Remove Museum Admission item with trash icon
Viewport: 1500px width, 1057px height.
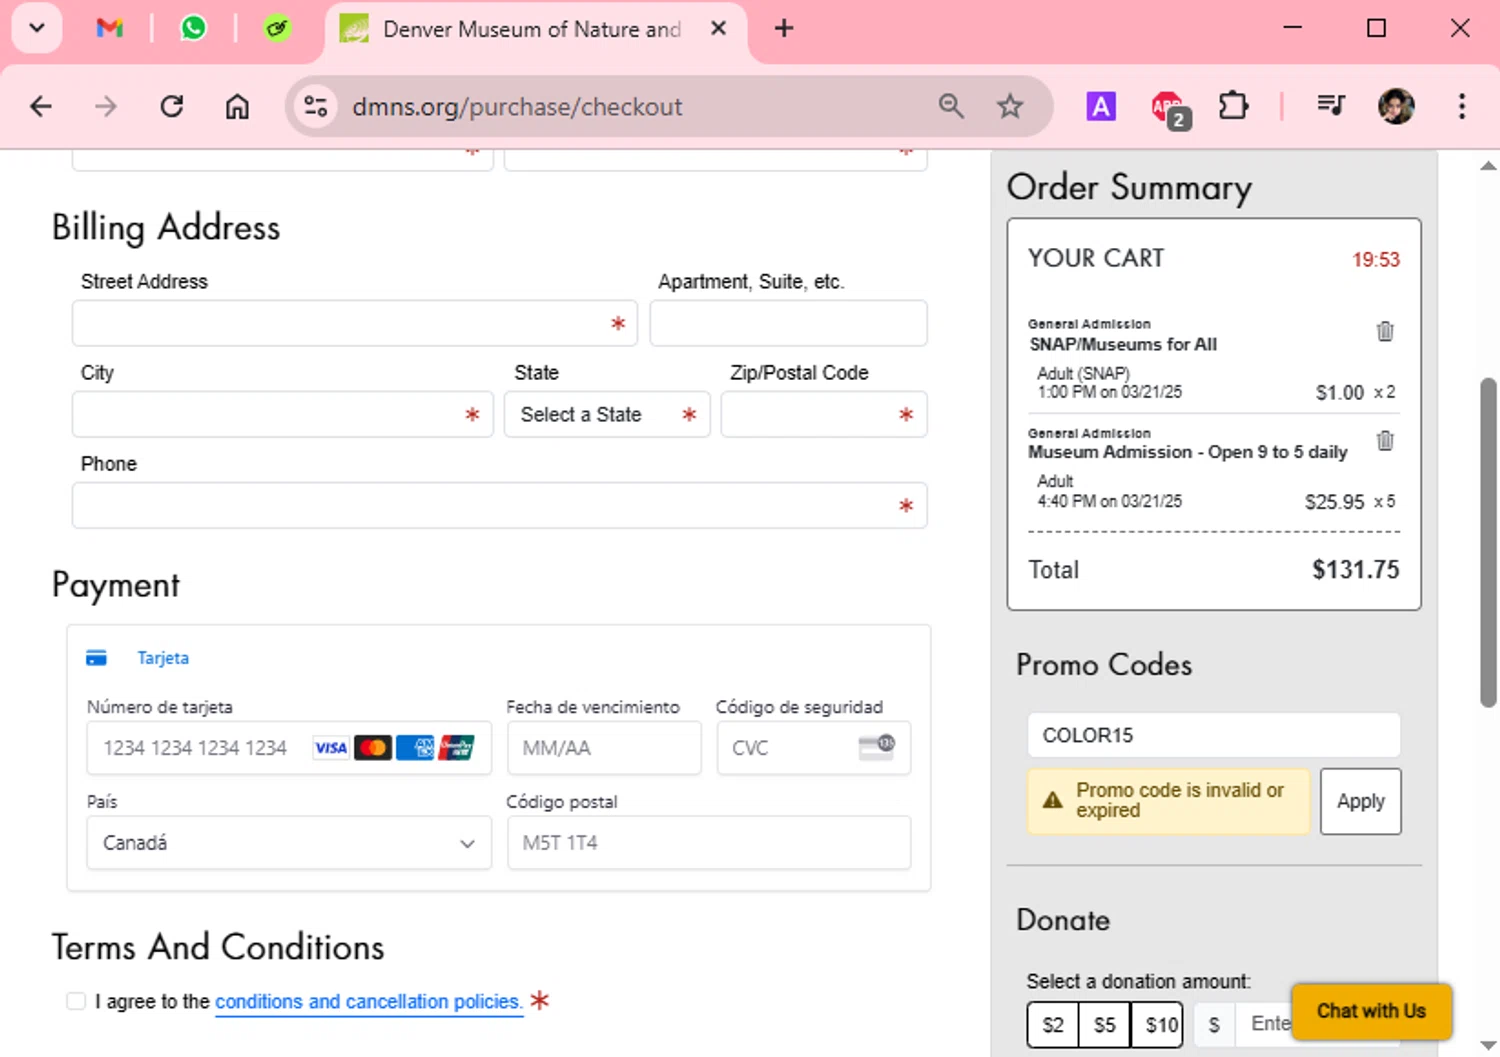pyautogui.click(x=1385, y=441)
